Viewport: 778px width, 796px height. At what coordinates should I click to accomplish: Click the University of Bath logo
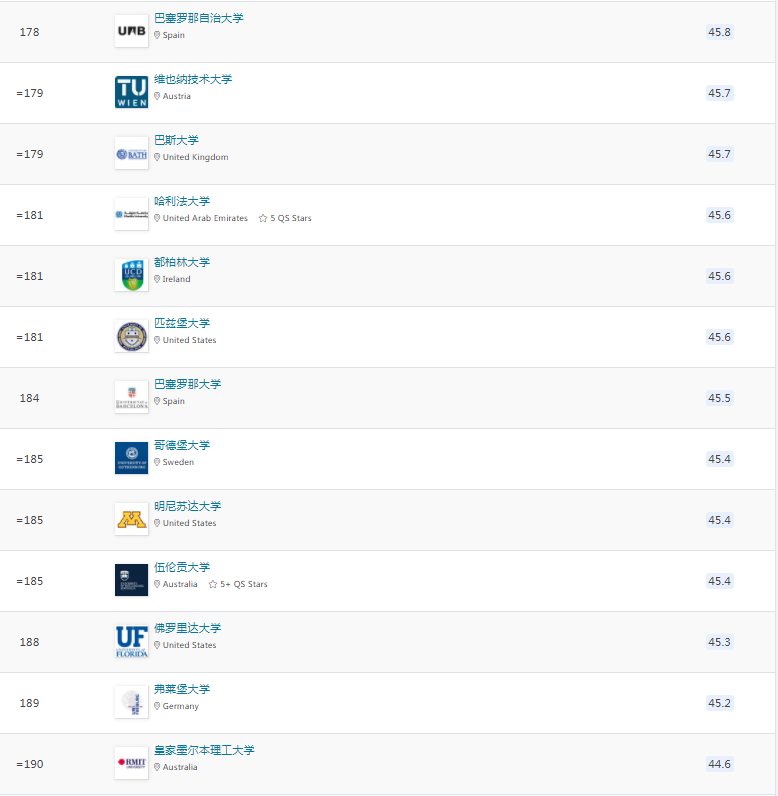[x=131, y=153]
